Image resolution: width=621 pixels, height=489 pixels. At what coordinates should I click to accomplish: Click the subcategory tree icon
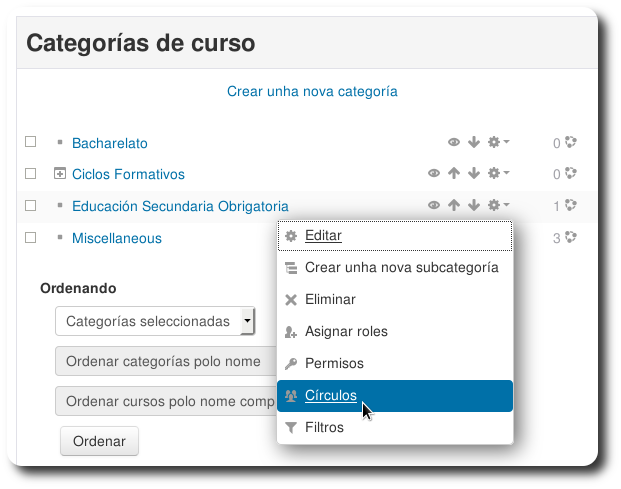point(291,268)
